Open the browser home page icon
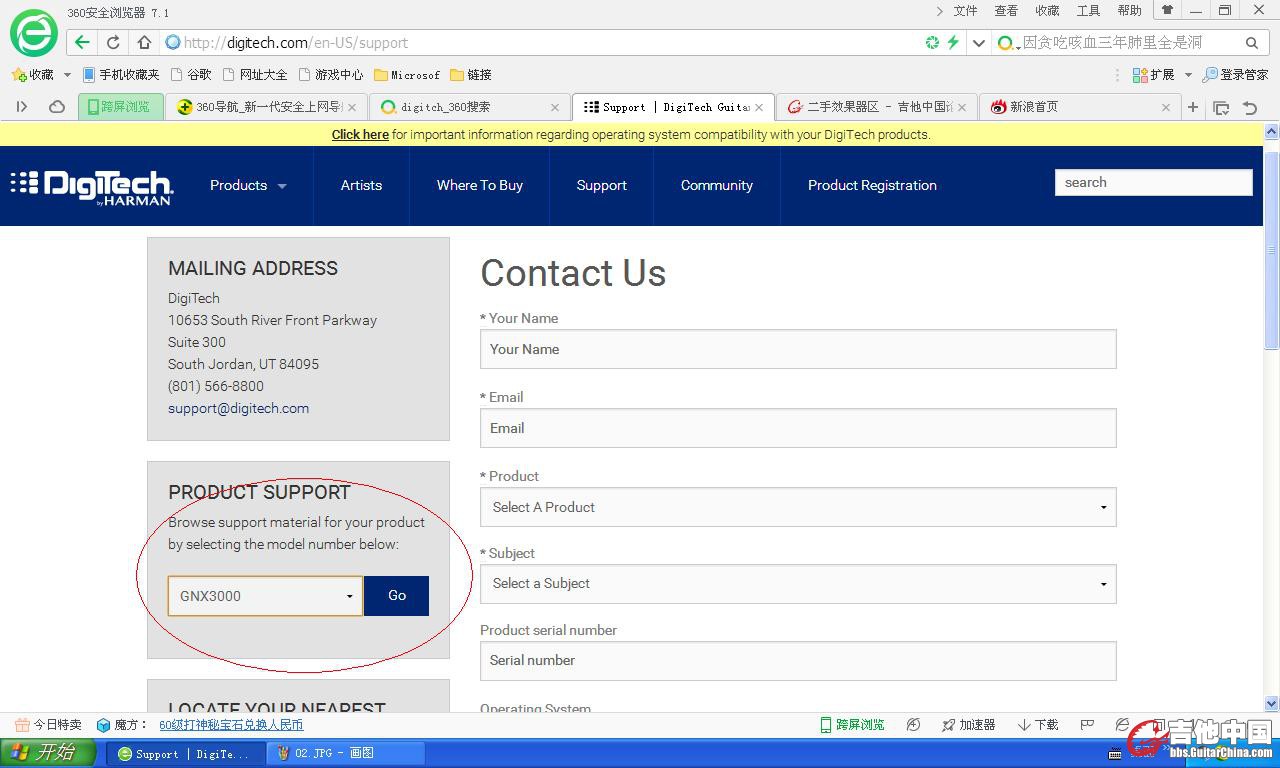The image size is (1280, 768). 144,42
